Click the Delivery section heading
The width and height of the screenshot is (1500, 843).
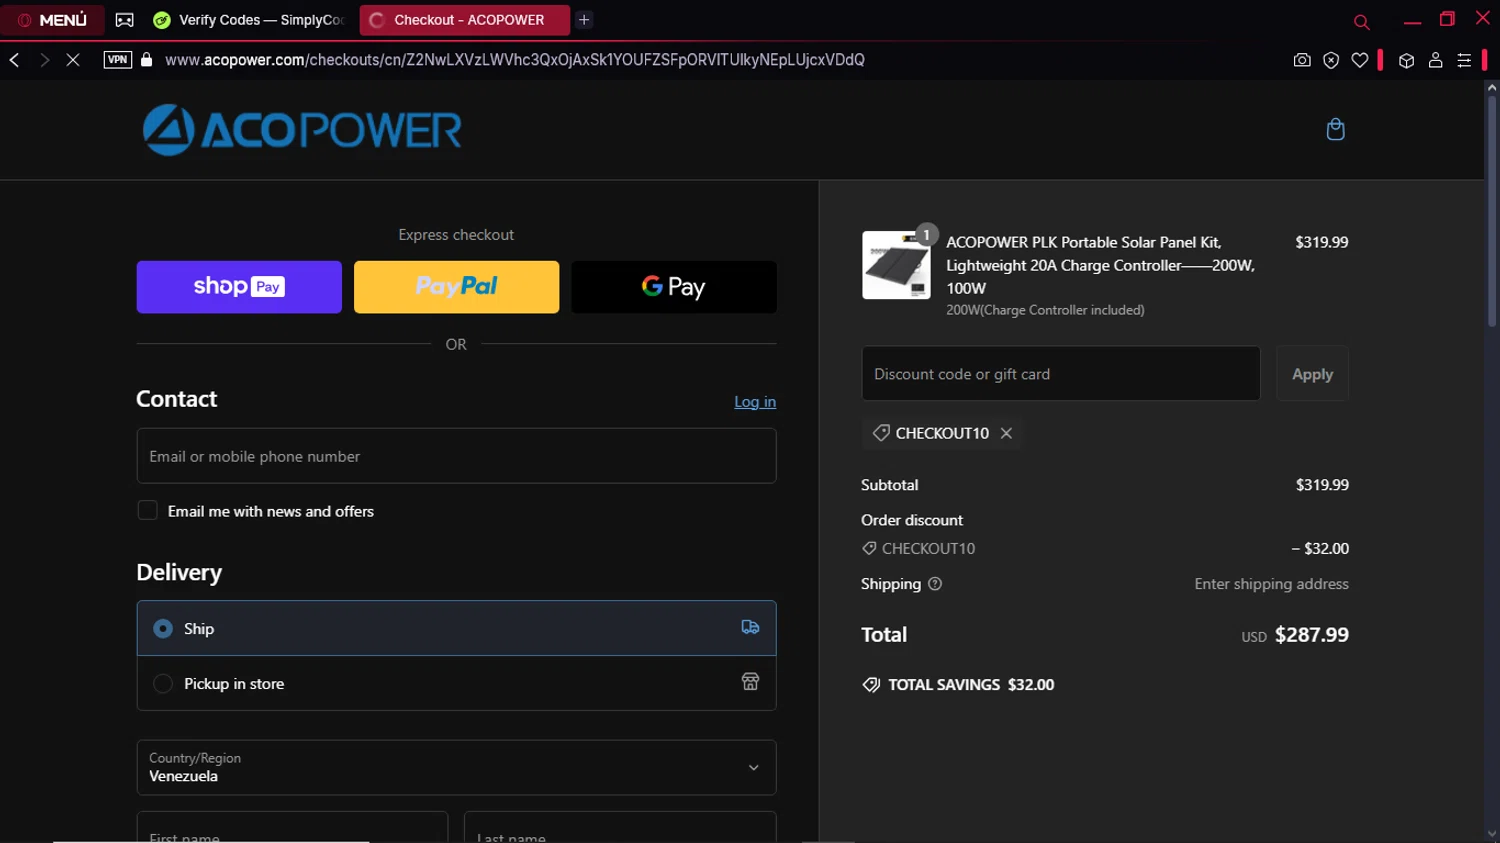179,572
